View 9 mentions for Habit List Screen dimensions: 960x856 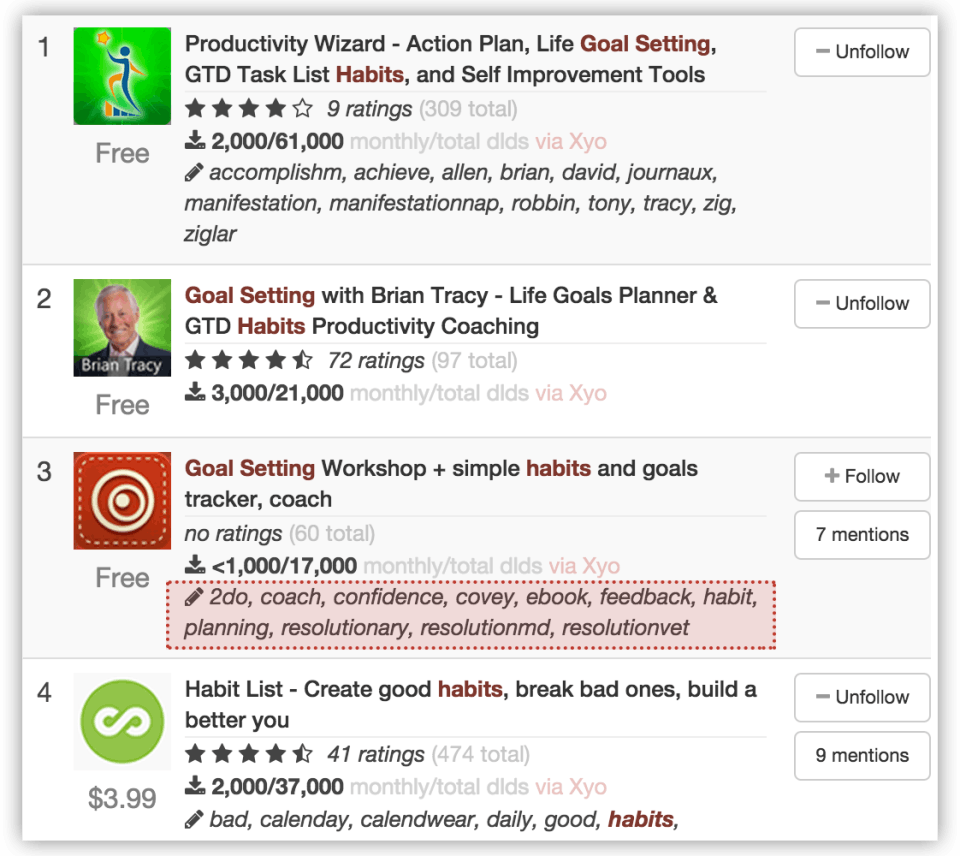(862, 756)
